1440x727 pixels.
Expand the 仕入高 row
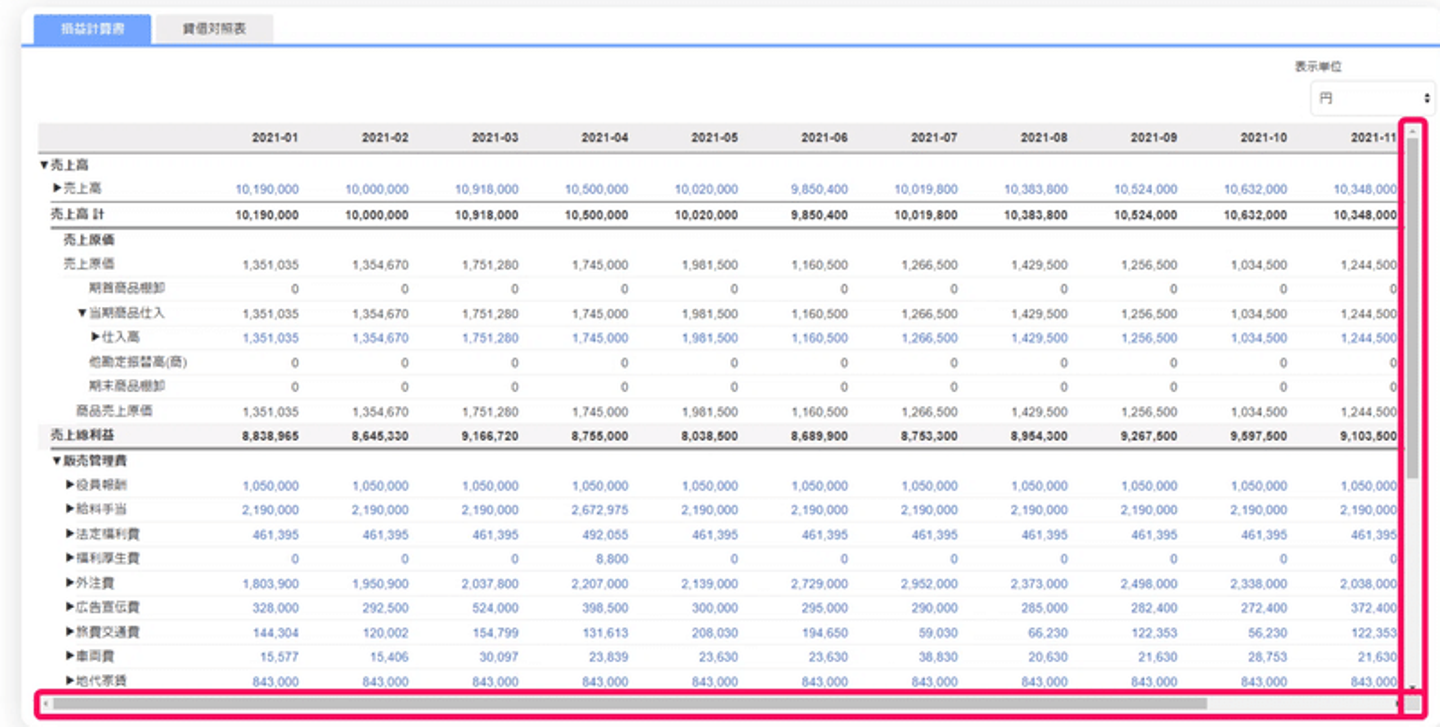click(x=96, y=338)
